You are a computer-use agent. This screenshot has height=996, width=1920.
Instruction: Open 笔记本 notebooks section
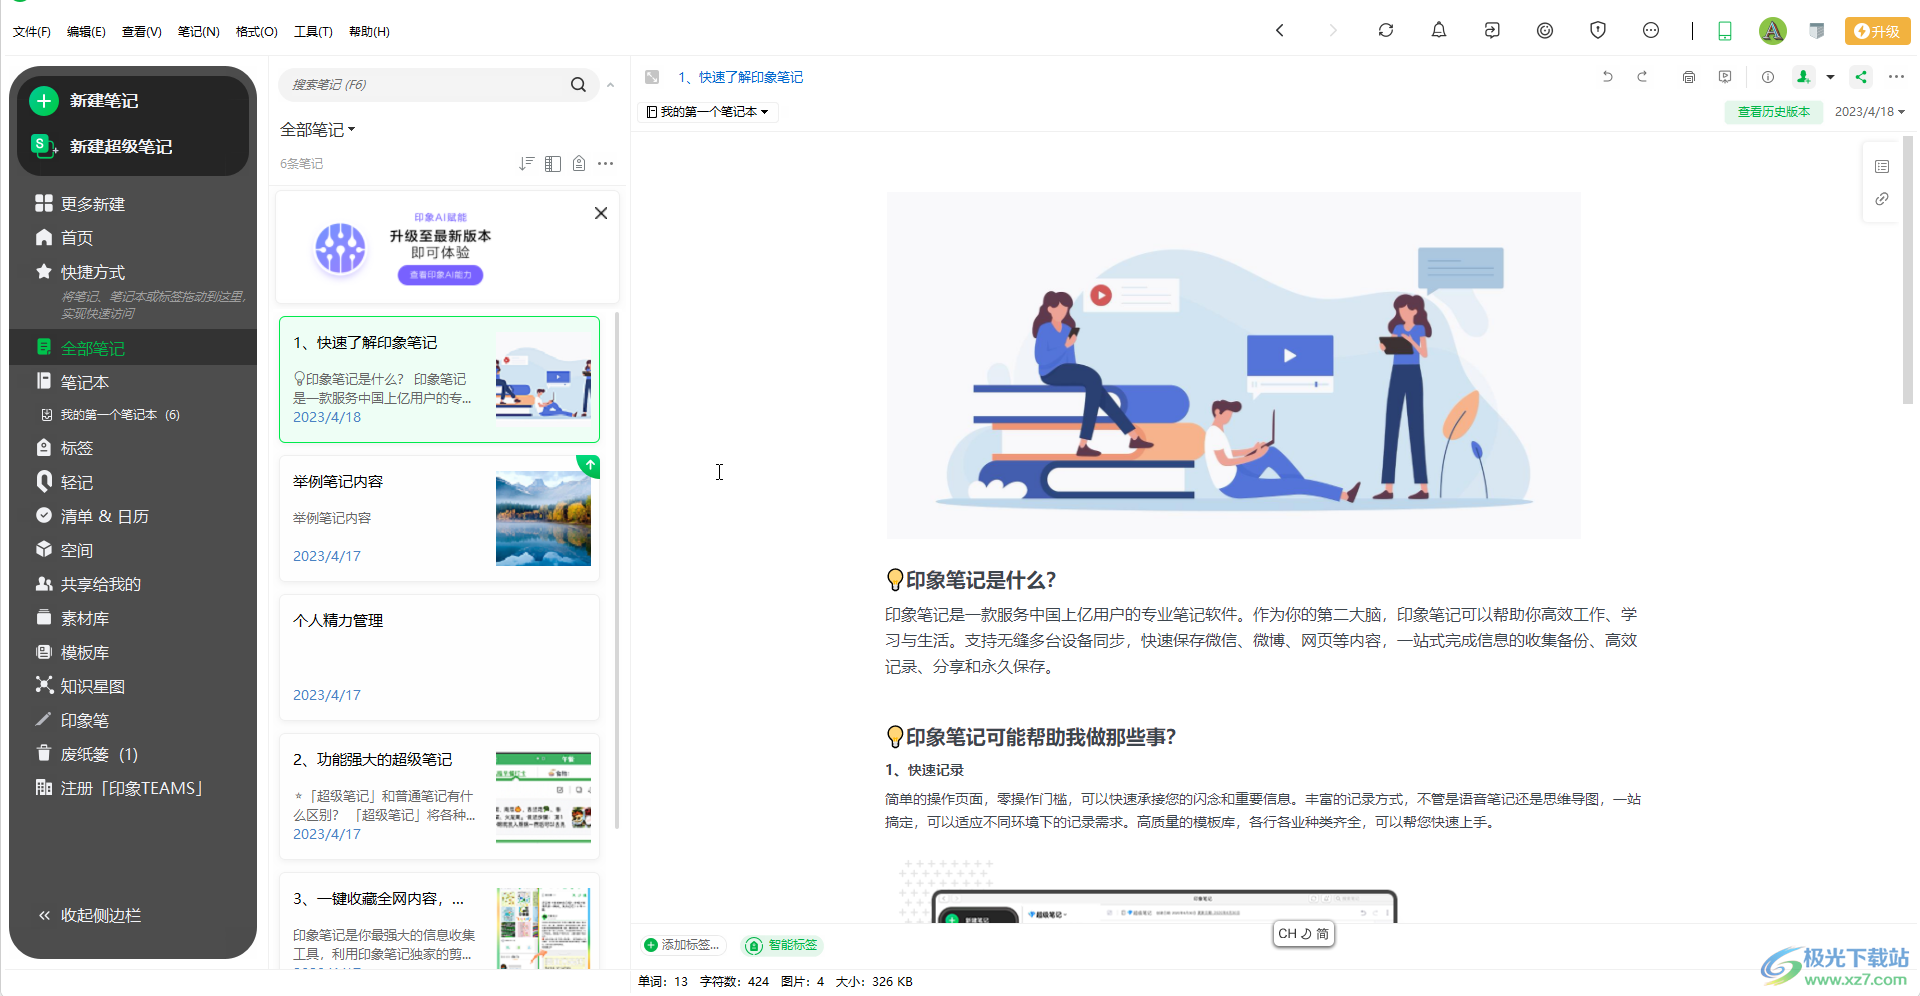pos(85,382)
